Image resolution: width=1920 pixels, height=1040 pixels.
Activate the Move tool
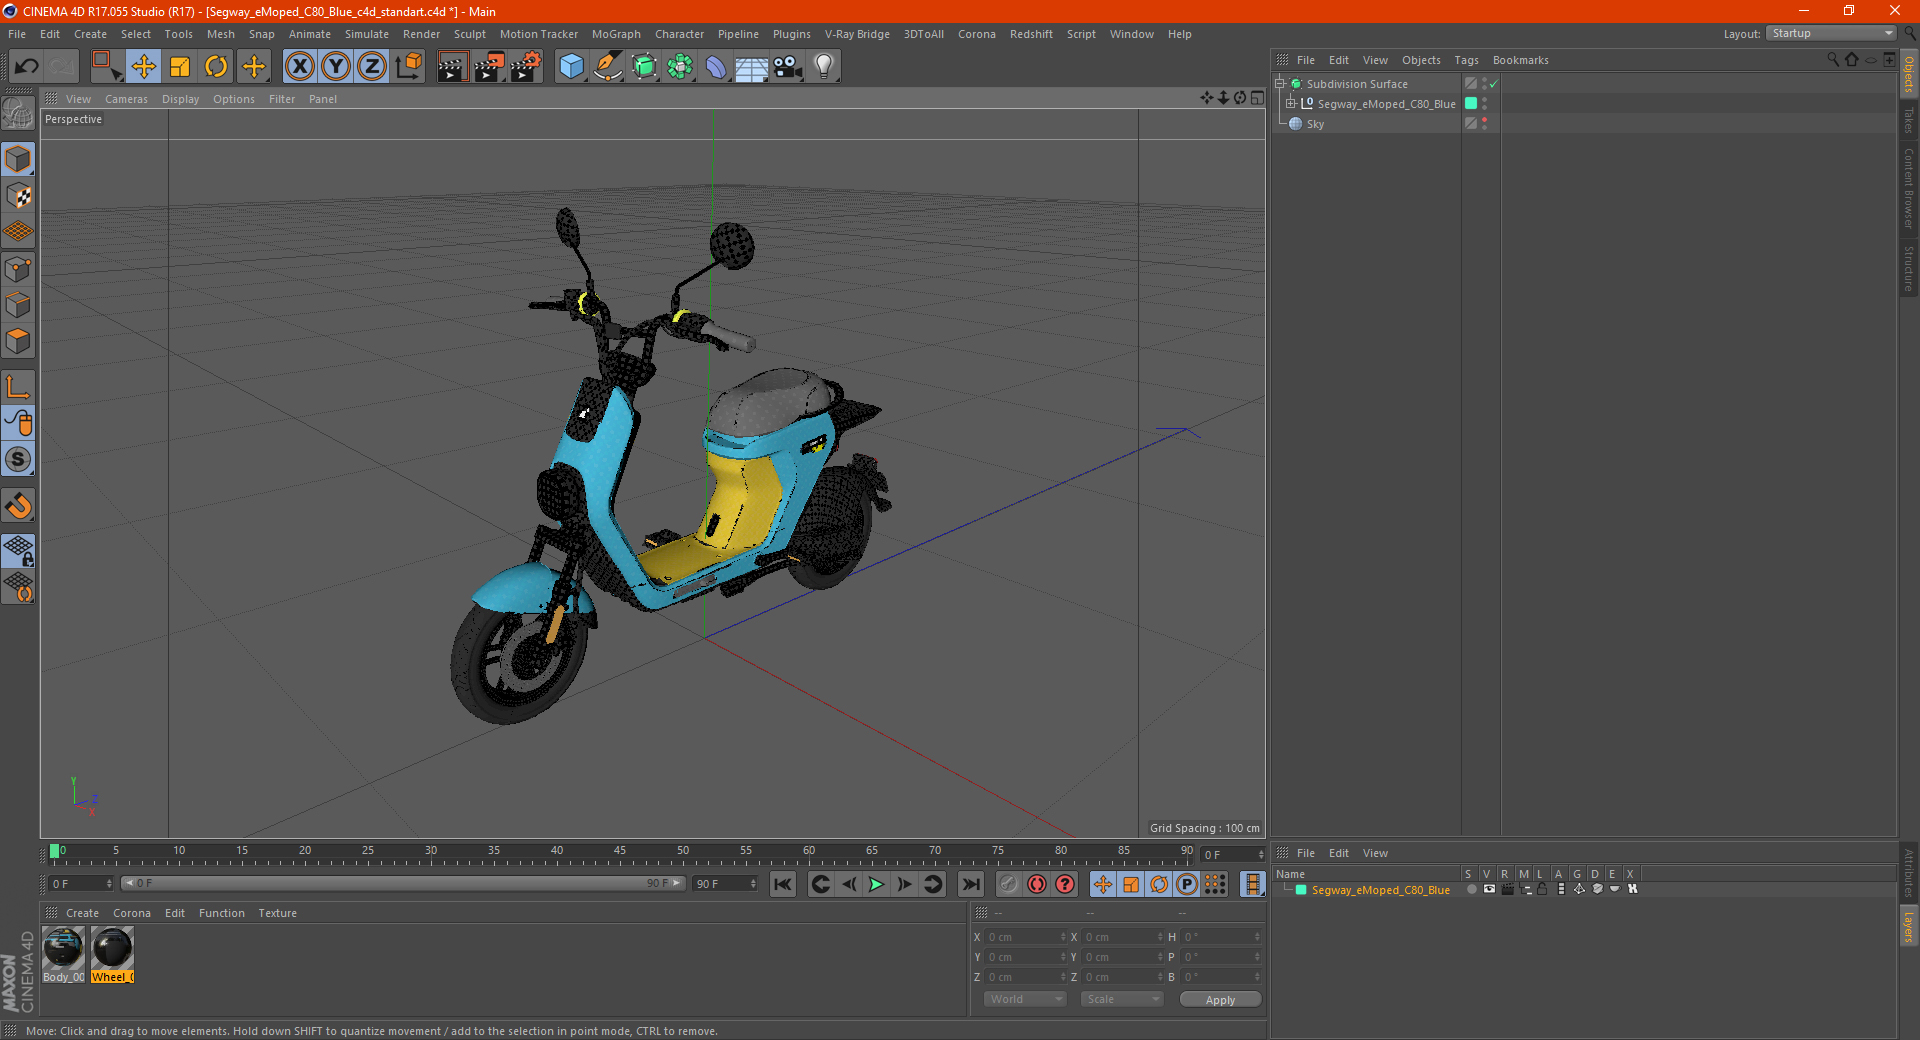pyautogui.click(x=144, y=67)
